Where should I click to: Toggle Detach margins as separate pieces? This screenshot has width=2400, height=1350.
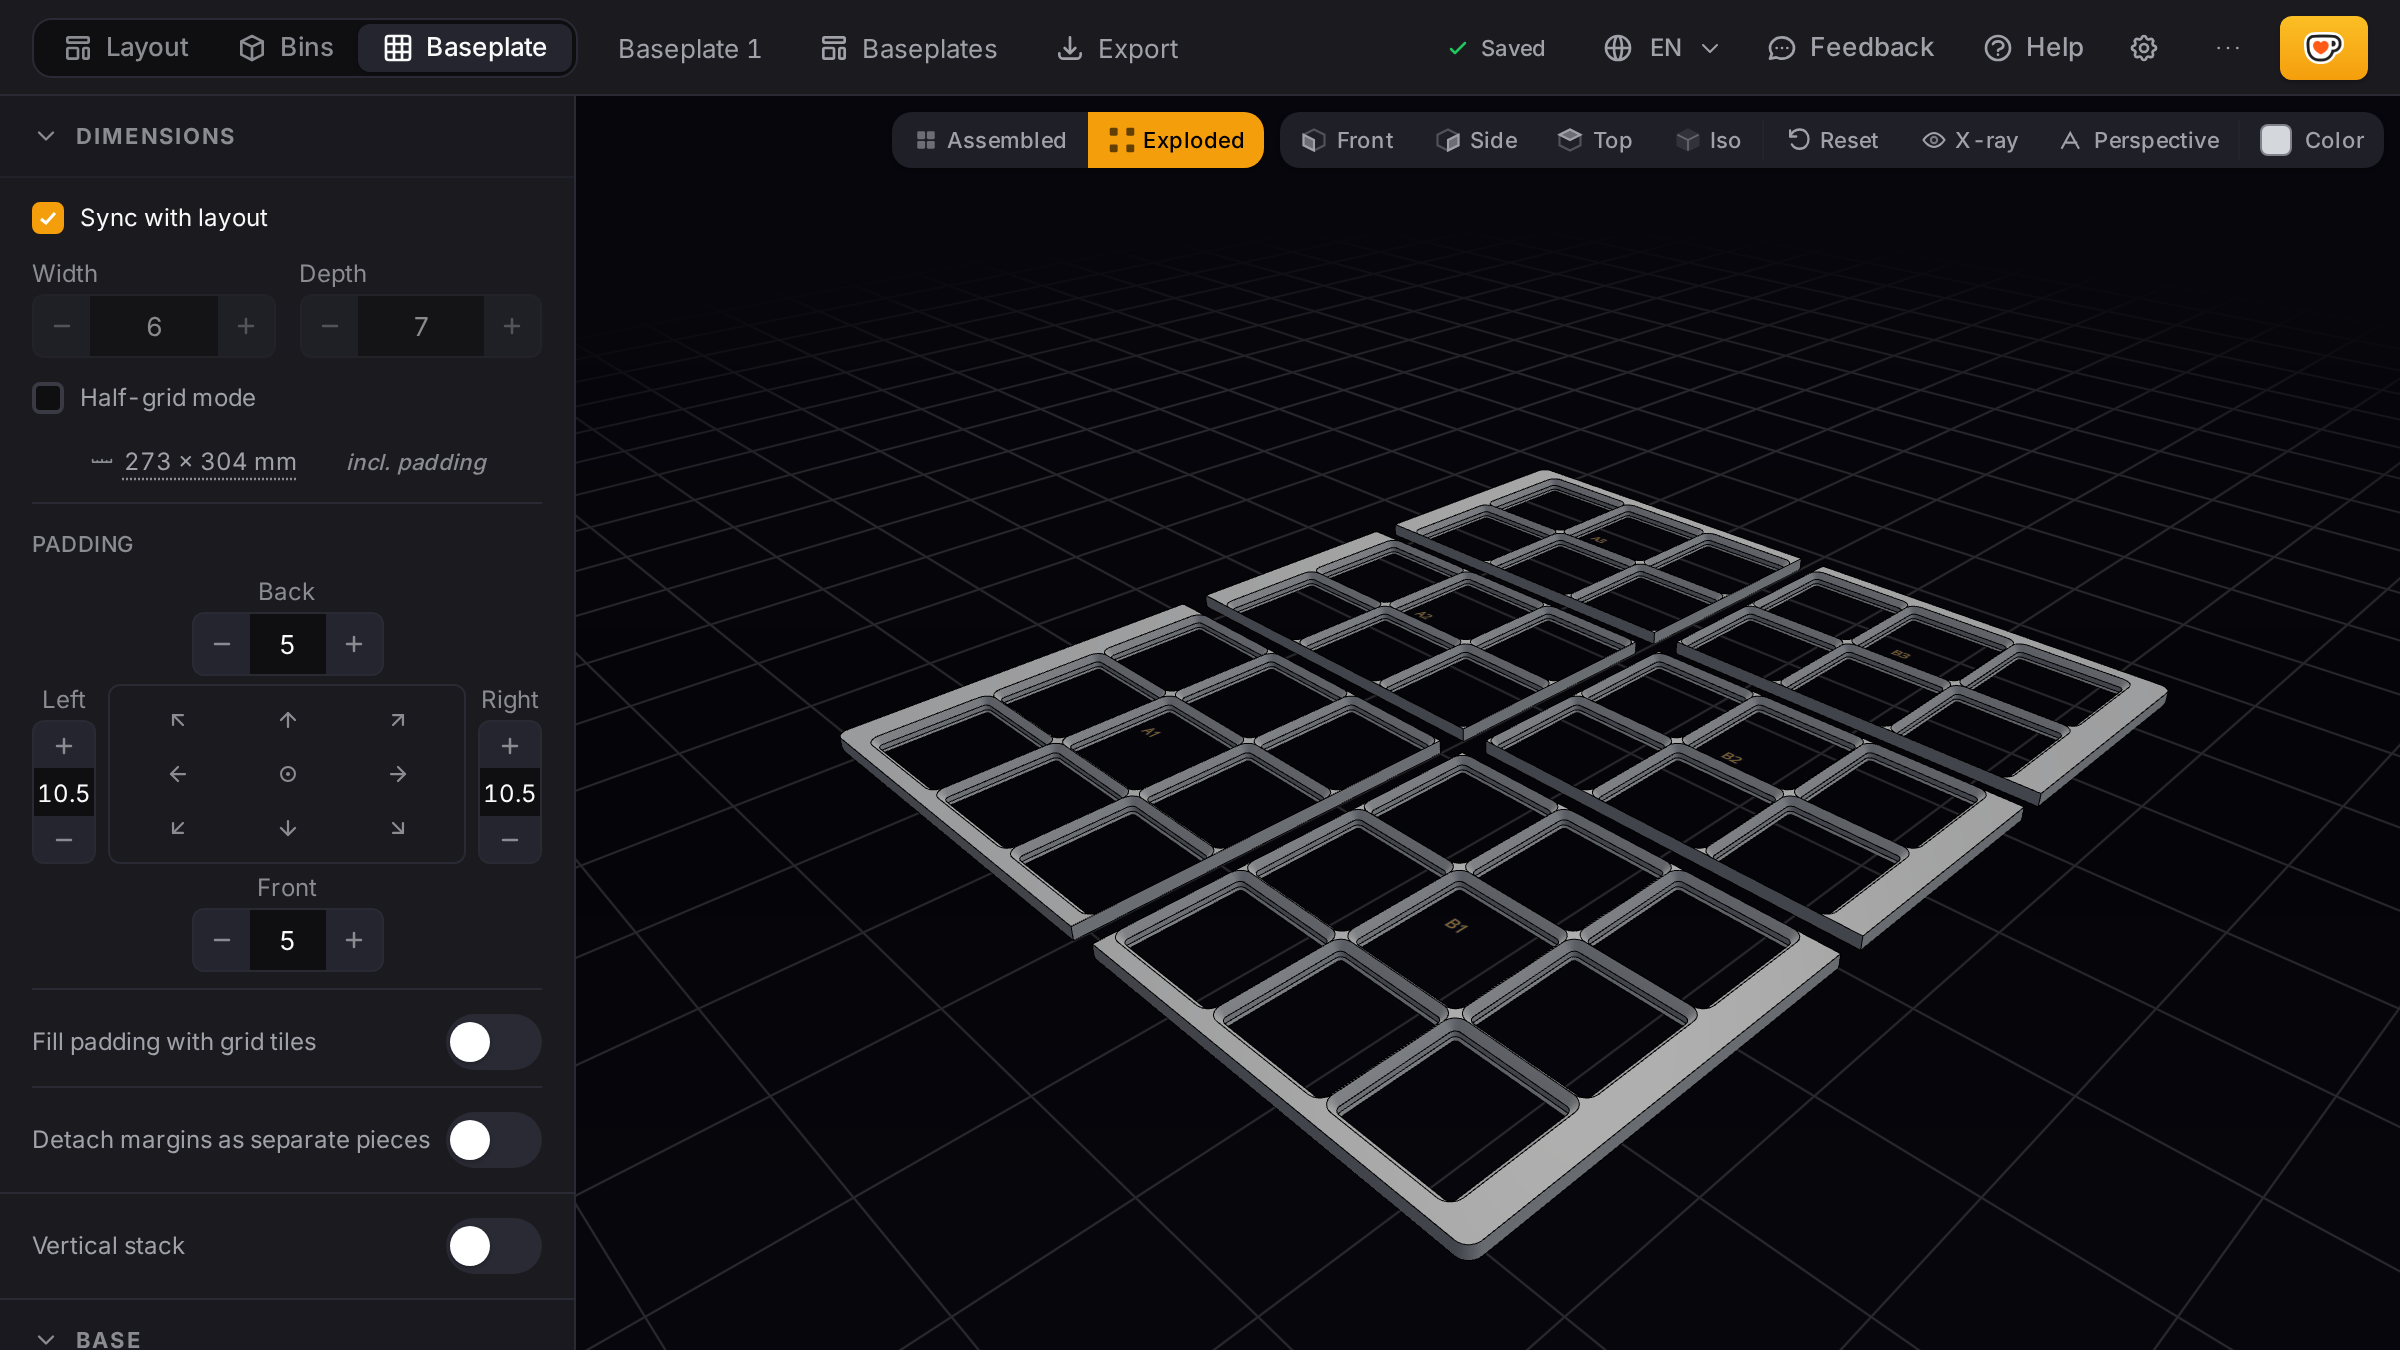494,1140
